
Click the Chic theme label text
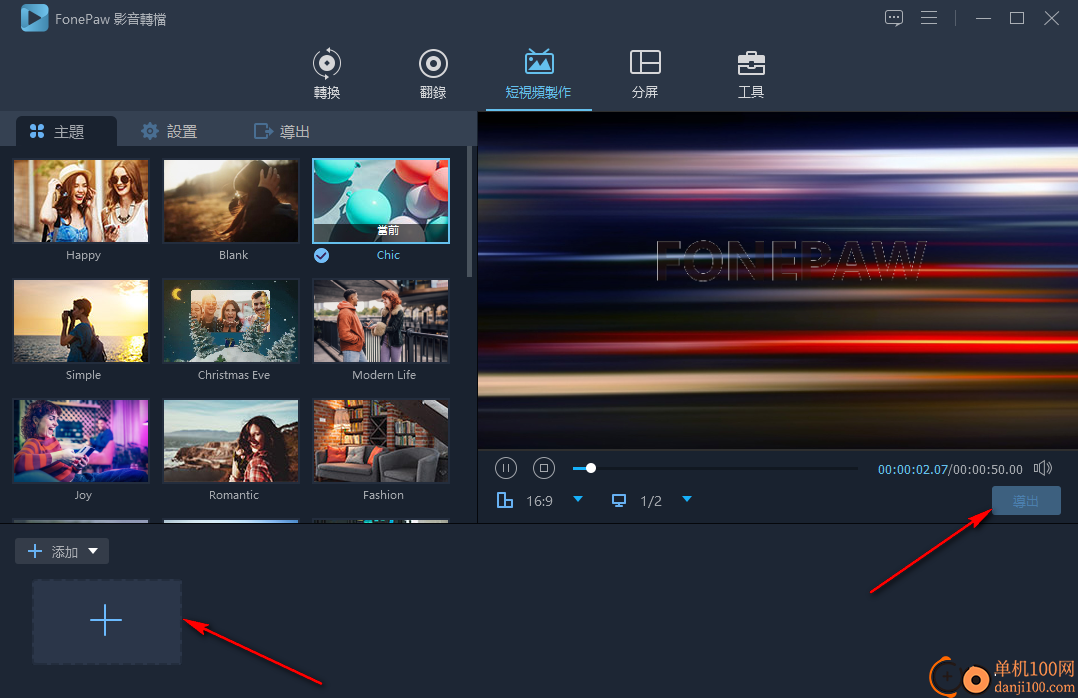point(388,255)
